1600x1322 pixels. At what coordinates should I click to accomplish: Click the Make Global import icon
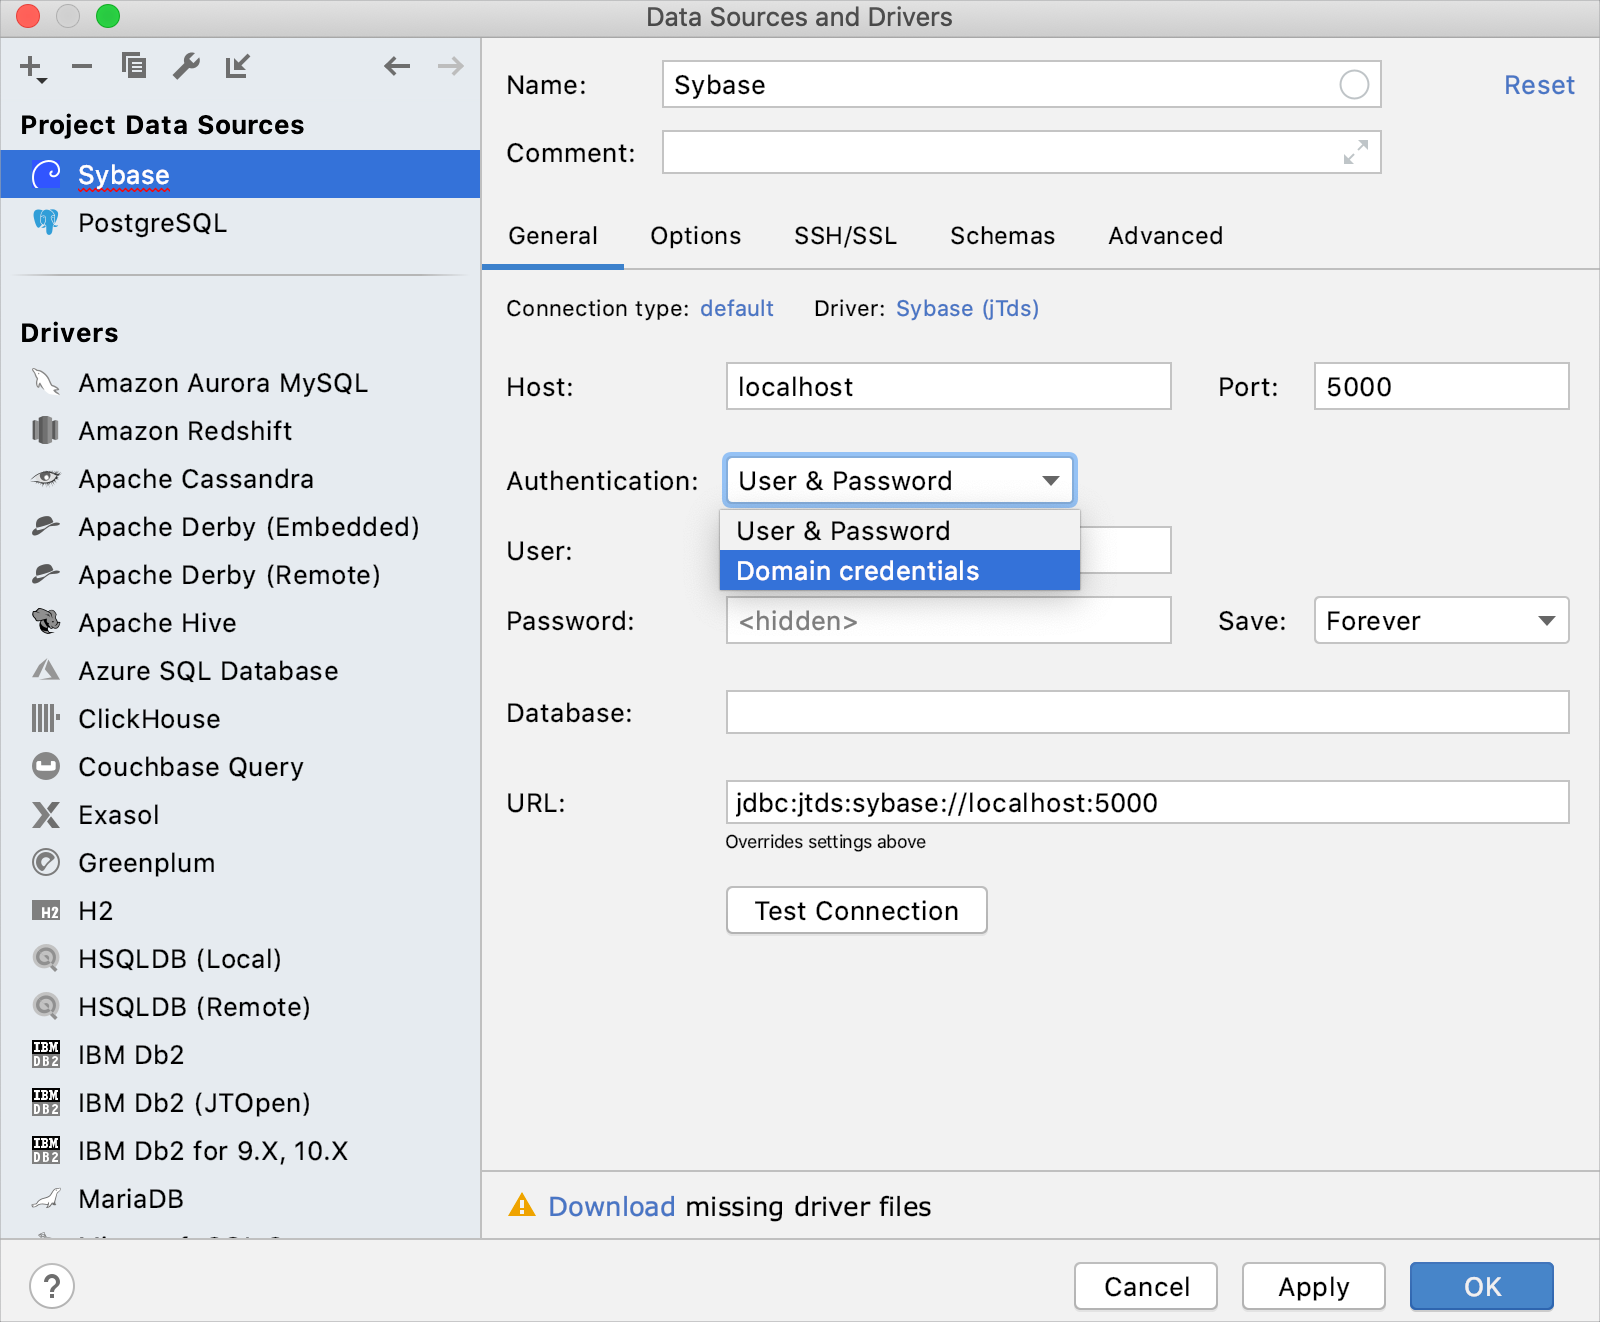click(237, 66)
